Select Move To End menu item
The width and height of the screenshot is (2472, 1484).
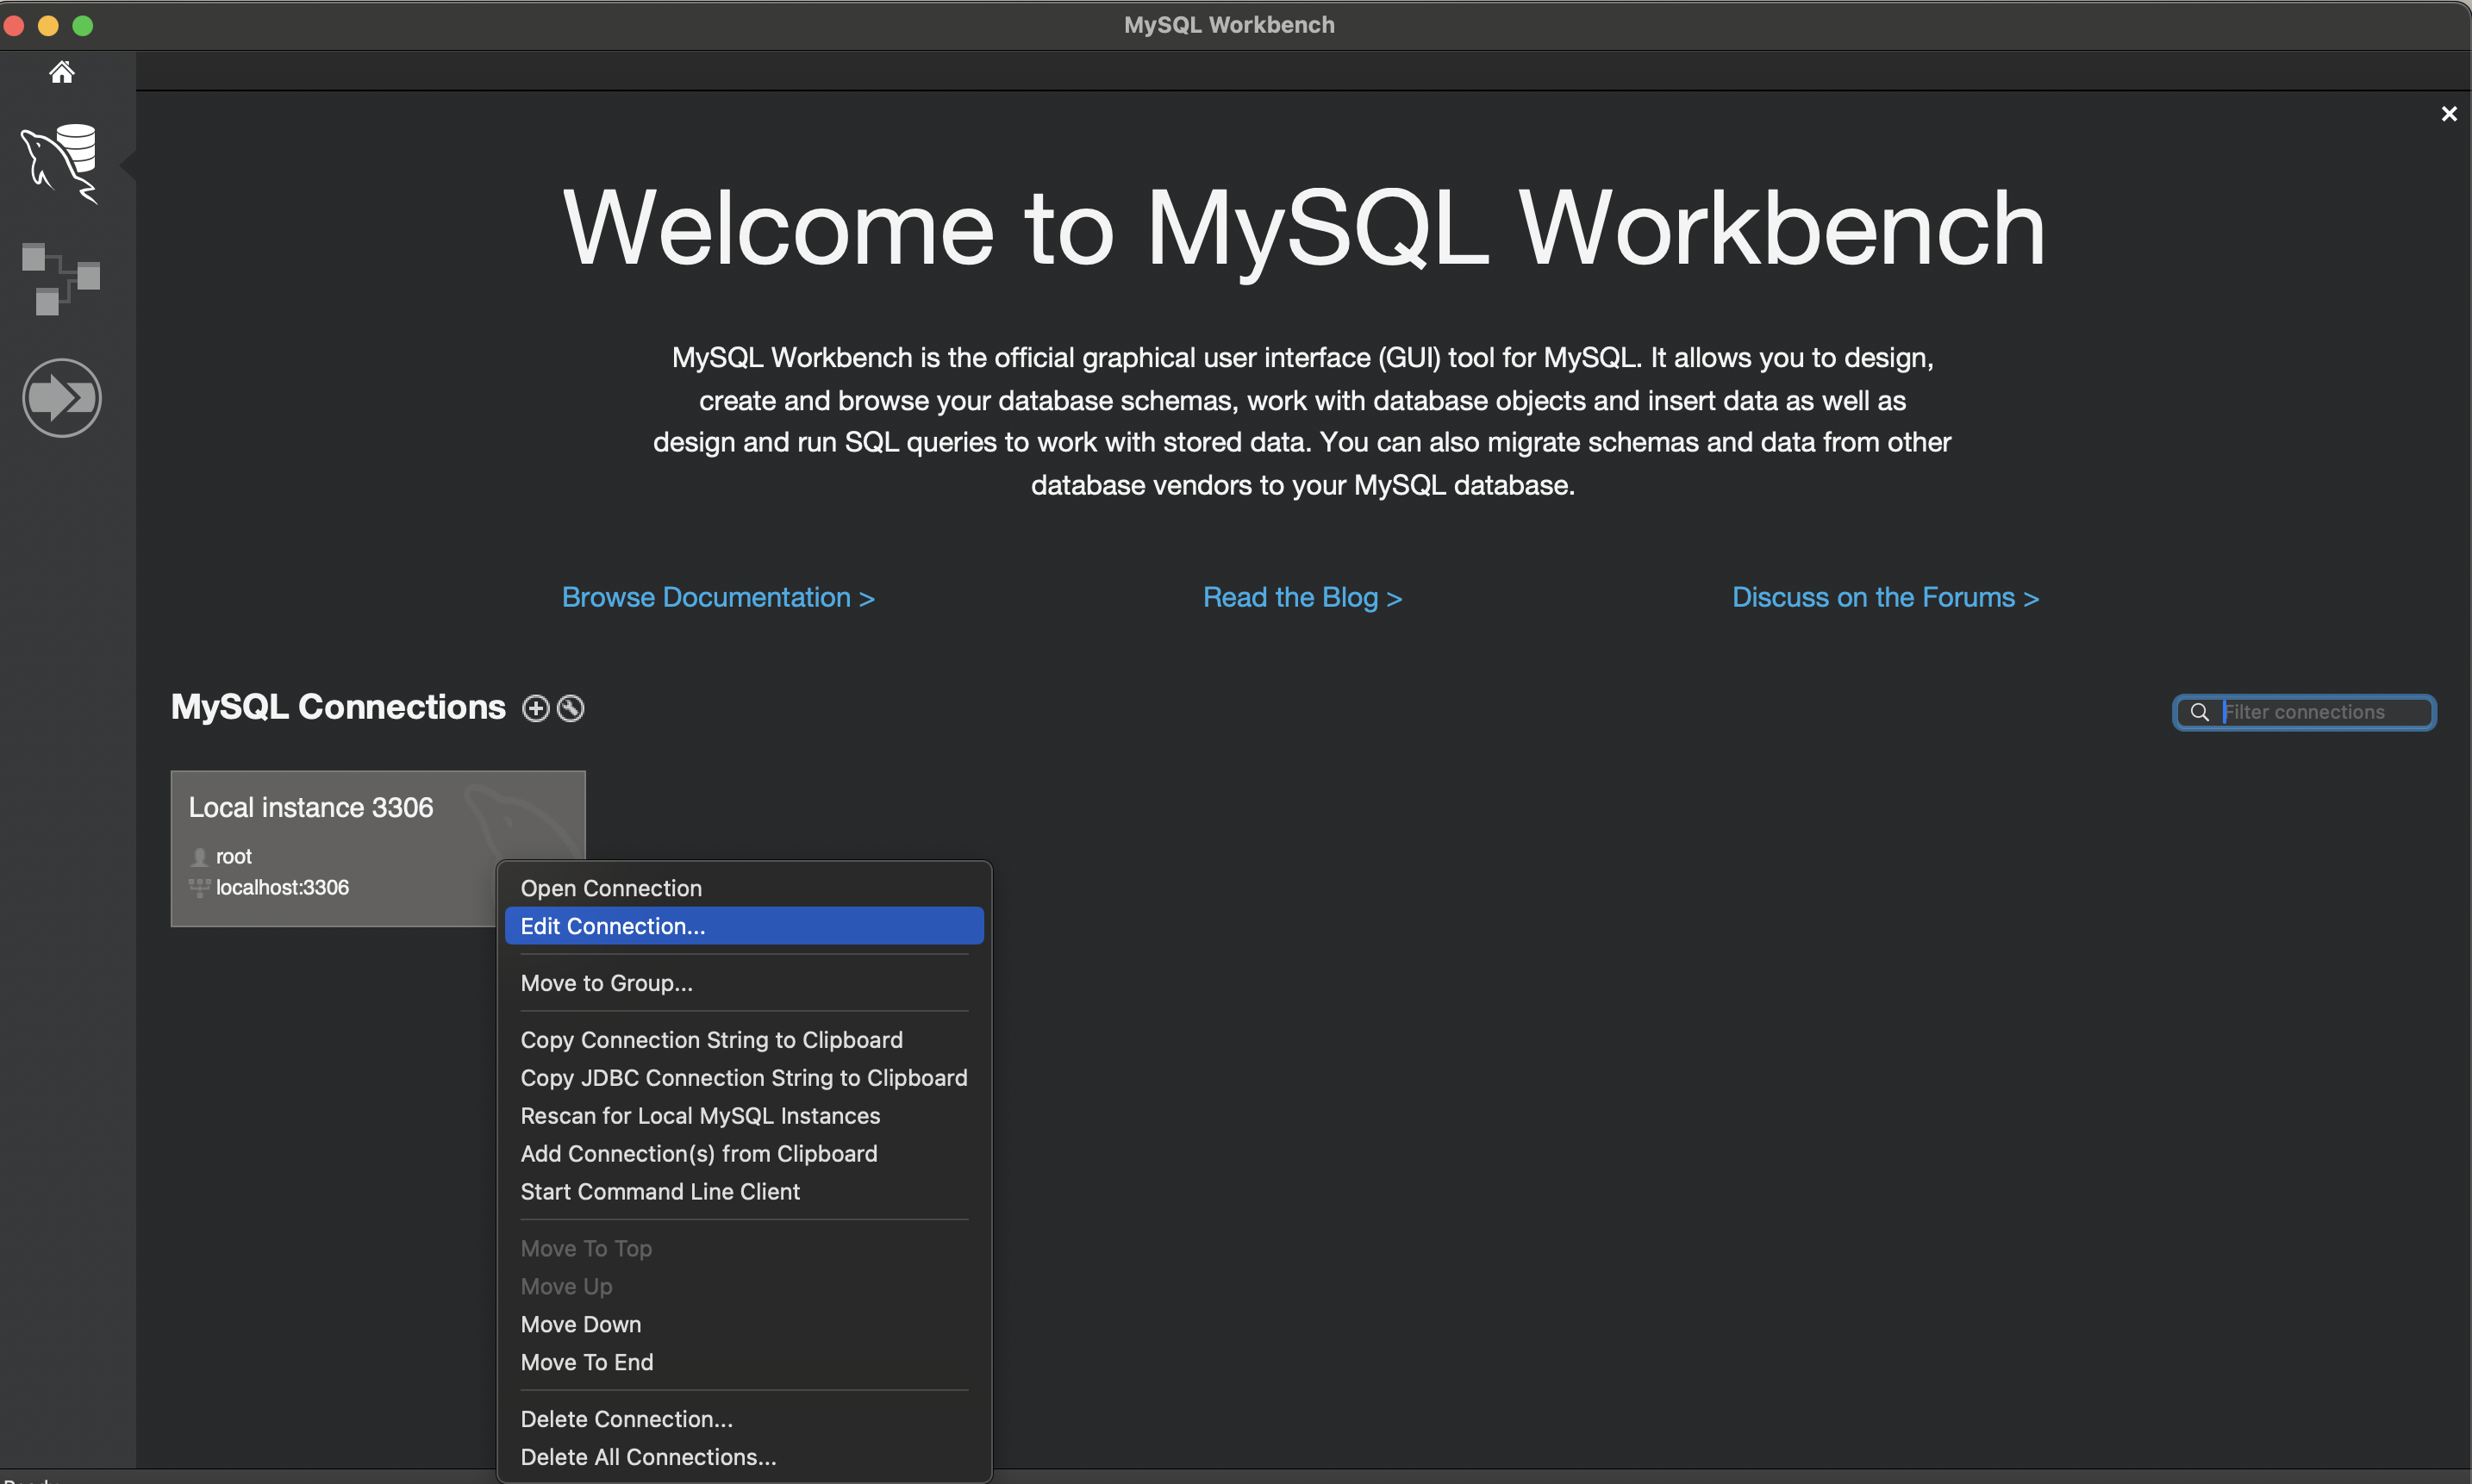tap(744, 1363)
